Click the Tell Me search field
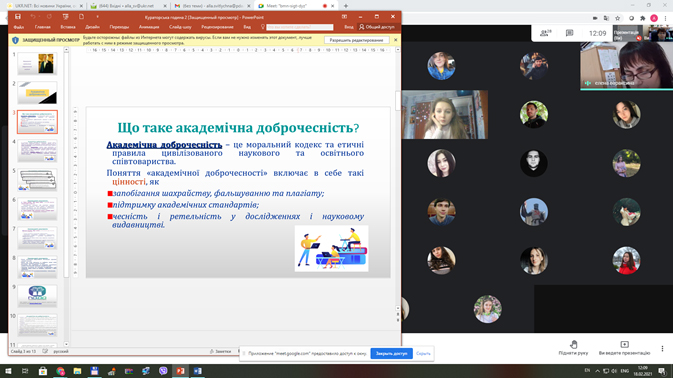Screen dimensions: 673x378 pos(300,27)
